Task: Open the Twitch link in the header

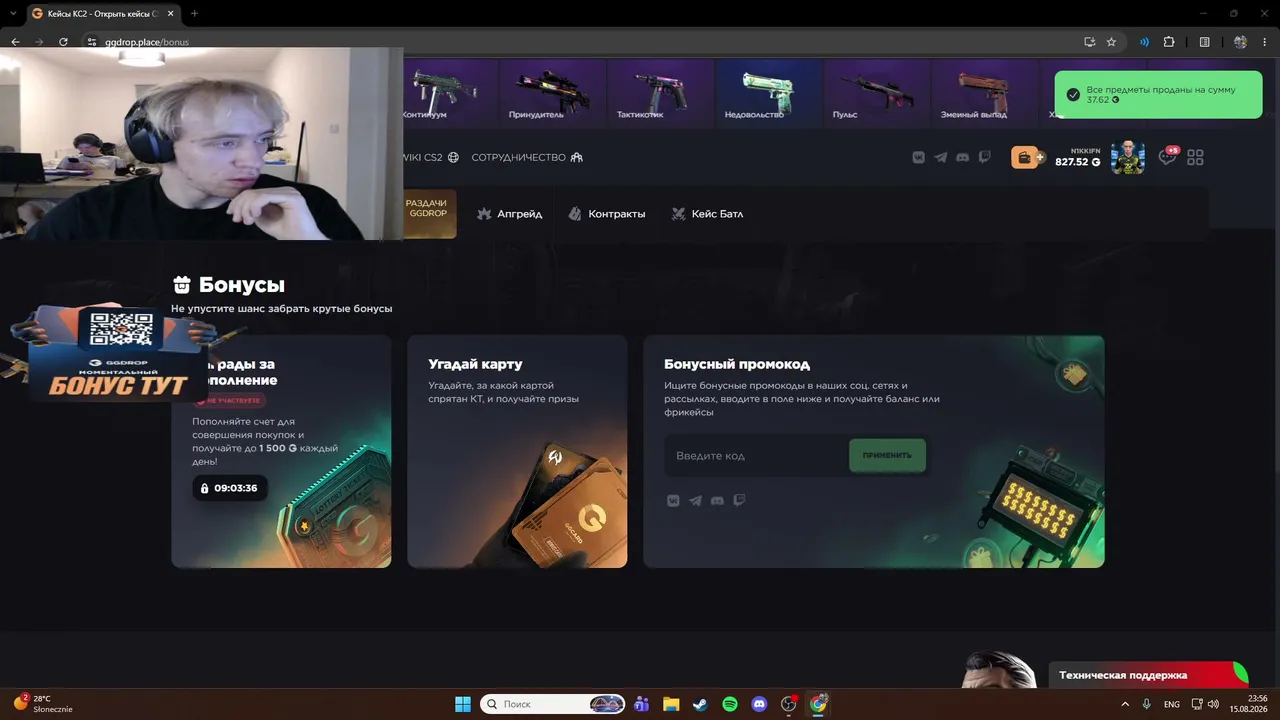Action: 984,157
